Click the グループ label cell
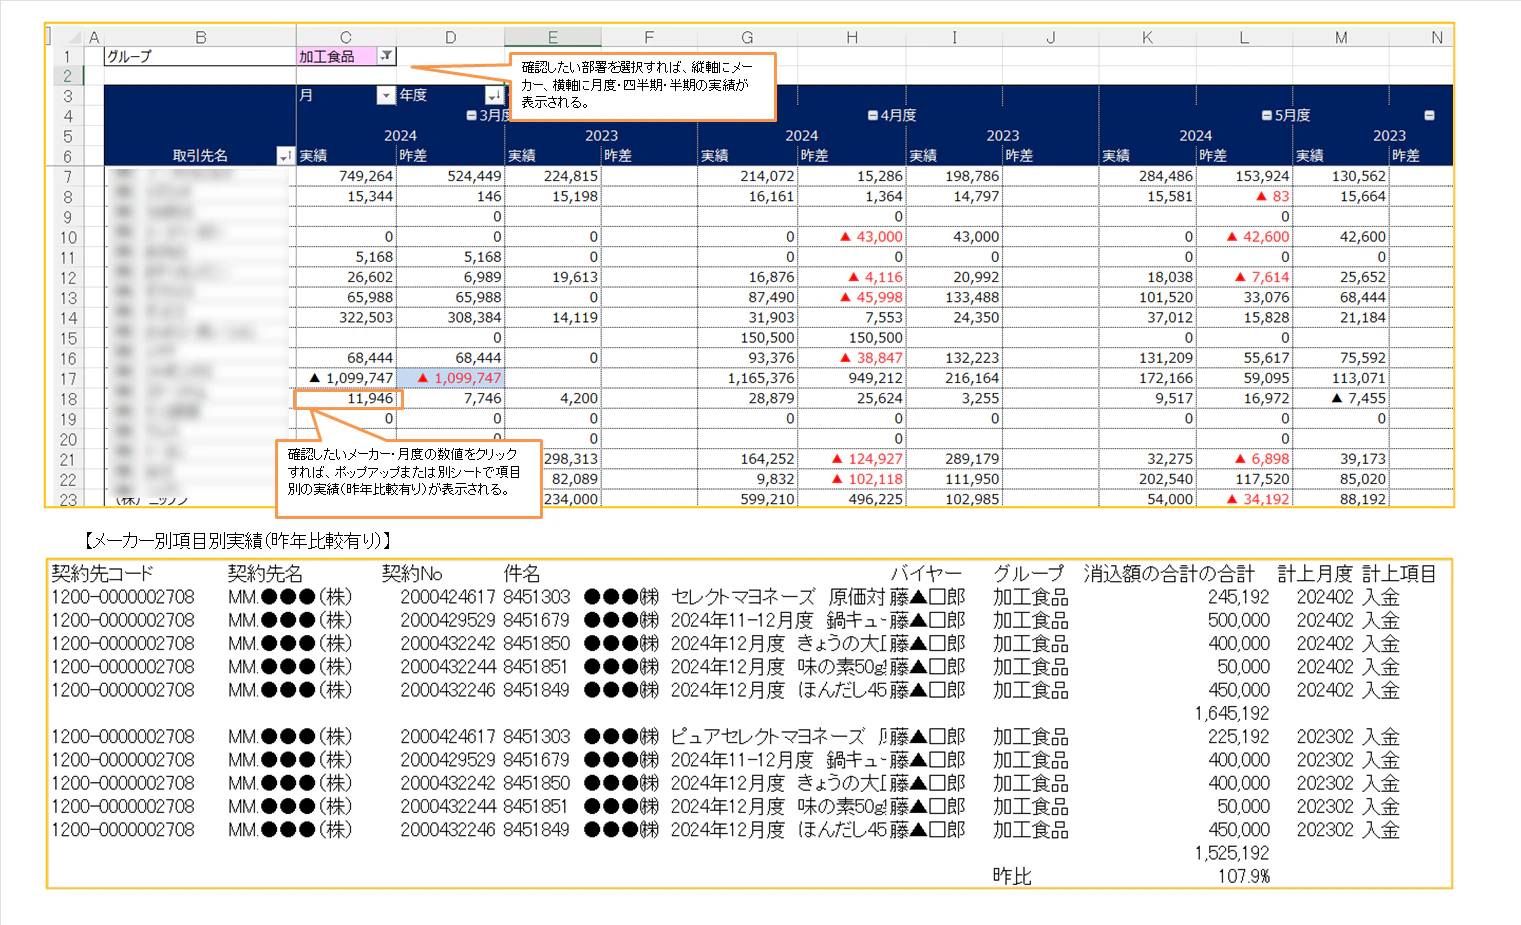Screen dimensions: 1521x925 click(200, 56)
